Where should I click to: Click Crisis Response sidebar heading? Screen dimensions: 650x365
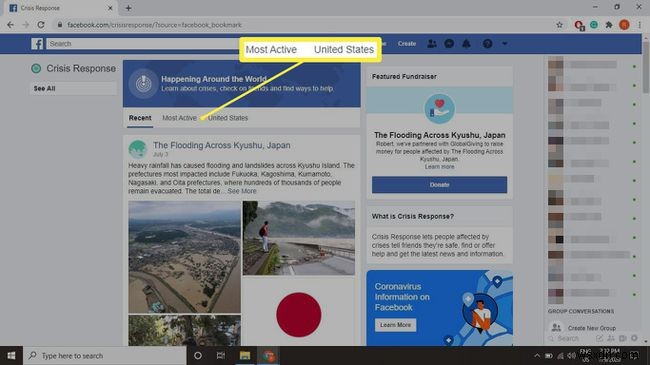[x=81, y=68]
